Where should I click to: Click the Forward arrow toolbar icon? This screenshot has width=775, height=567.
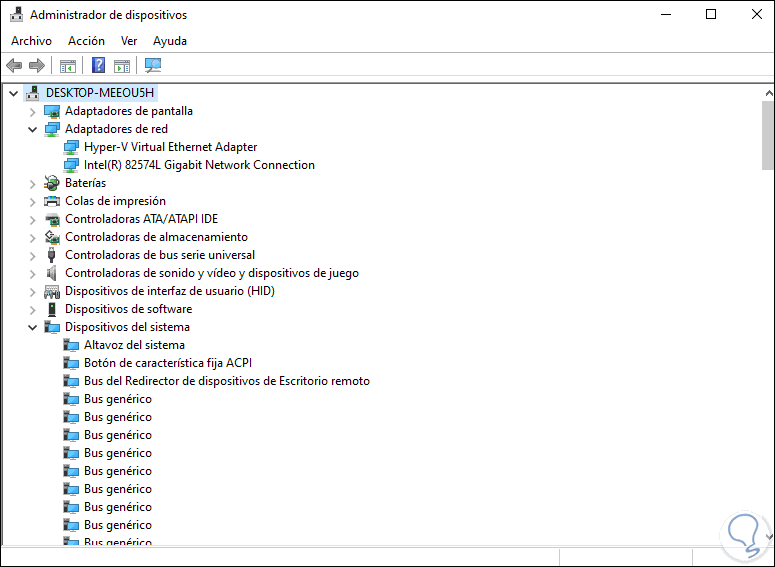pos(37,65)
